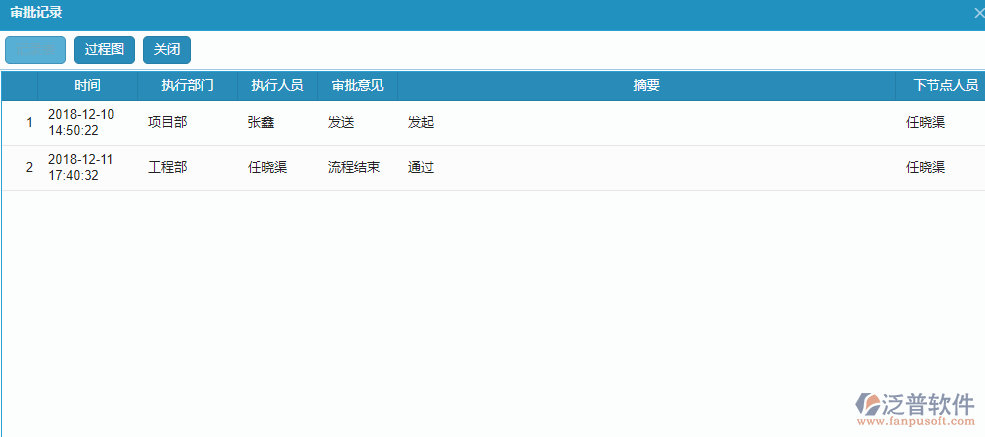Click 任晓渠 next-node cell in 发起 row
This screenshot has width=985, height=437.
point(925,122)
